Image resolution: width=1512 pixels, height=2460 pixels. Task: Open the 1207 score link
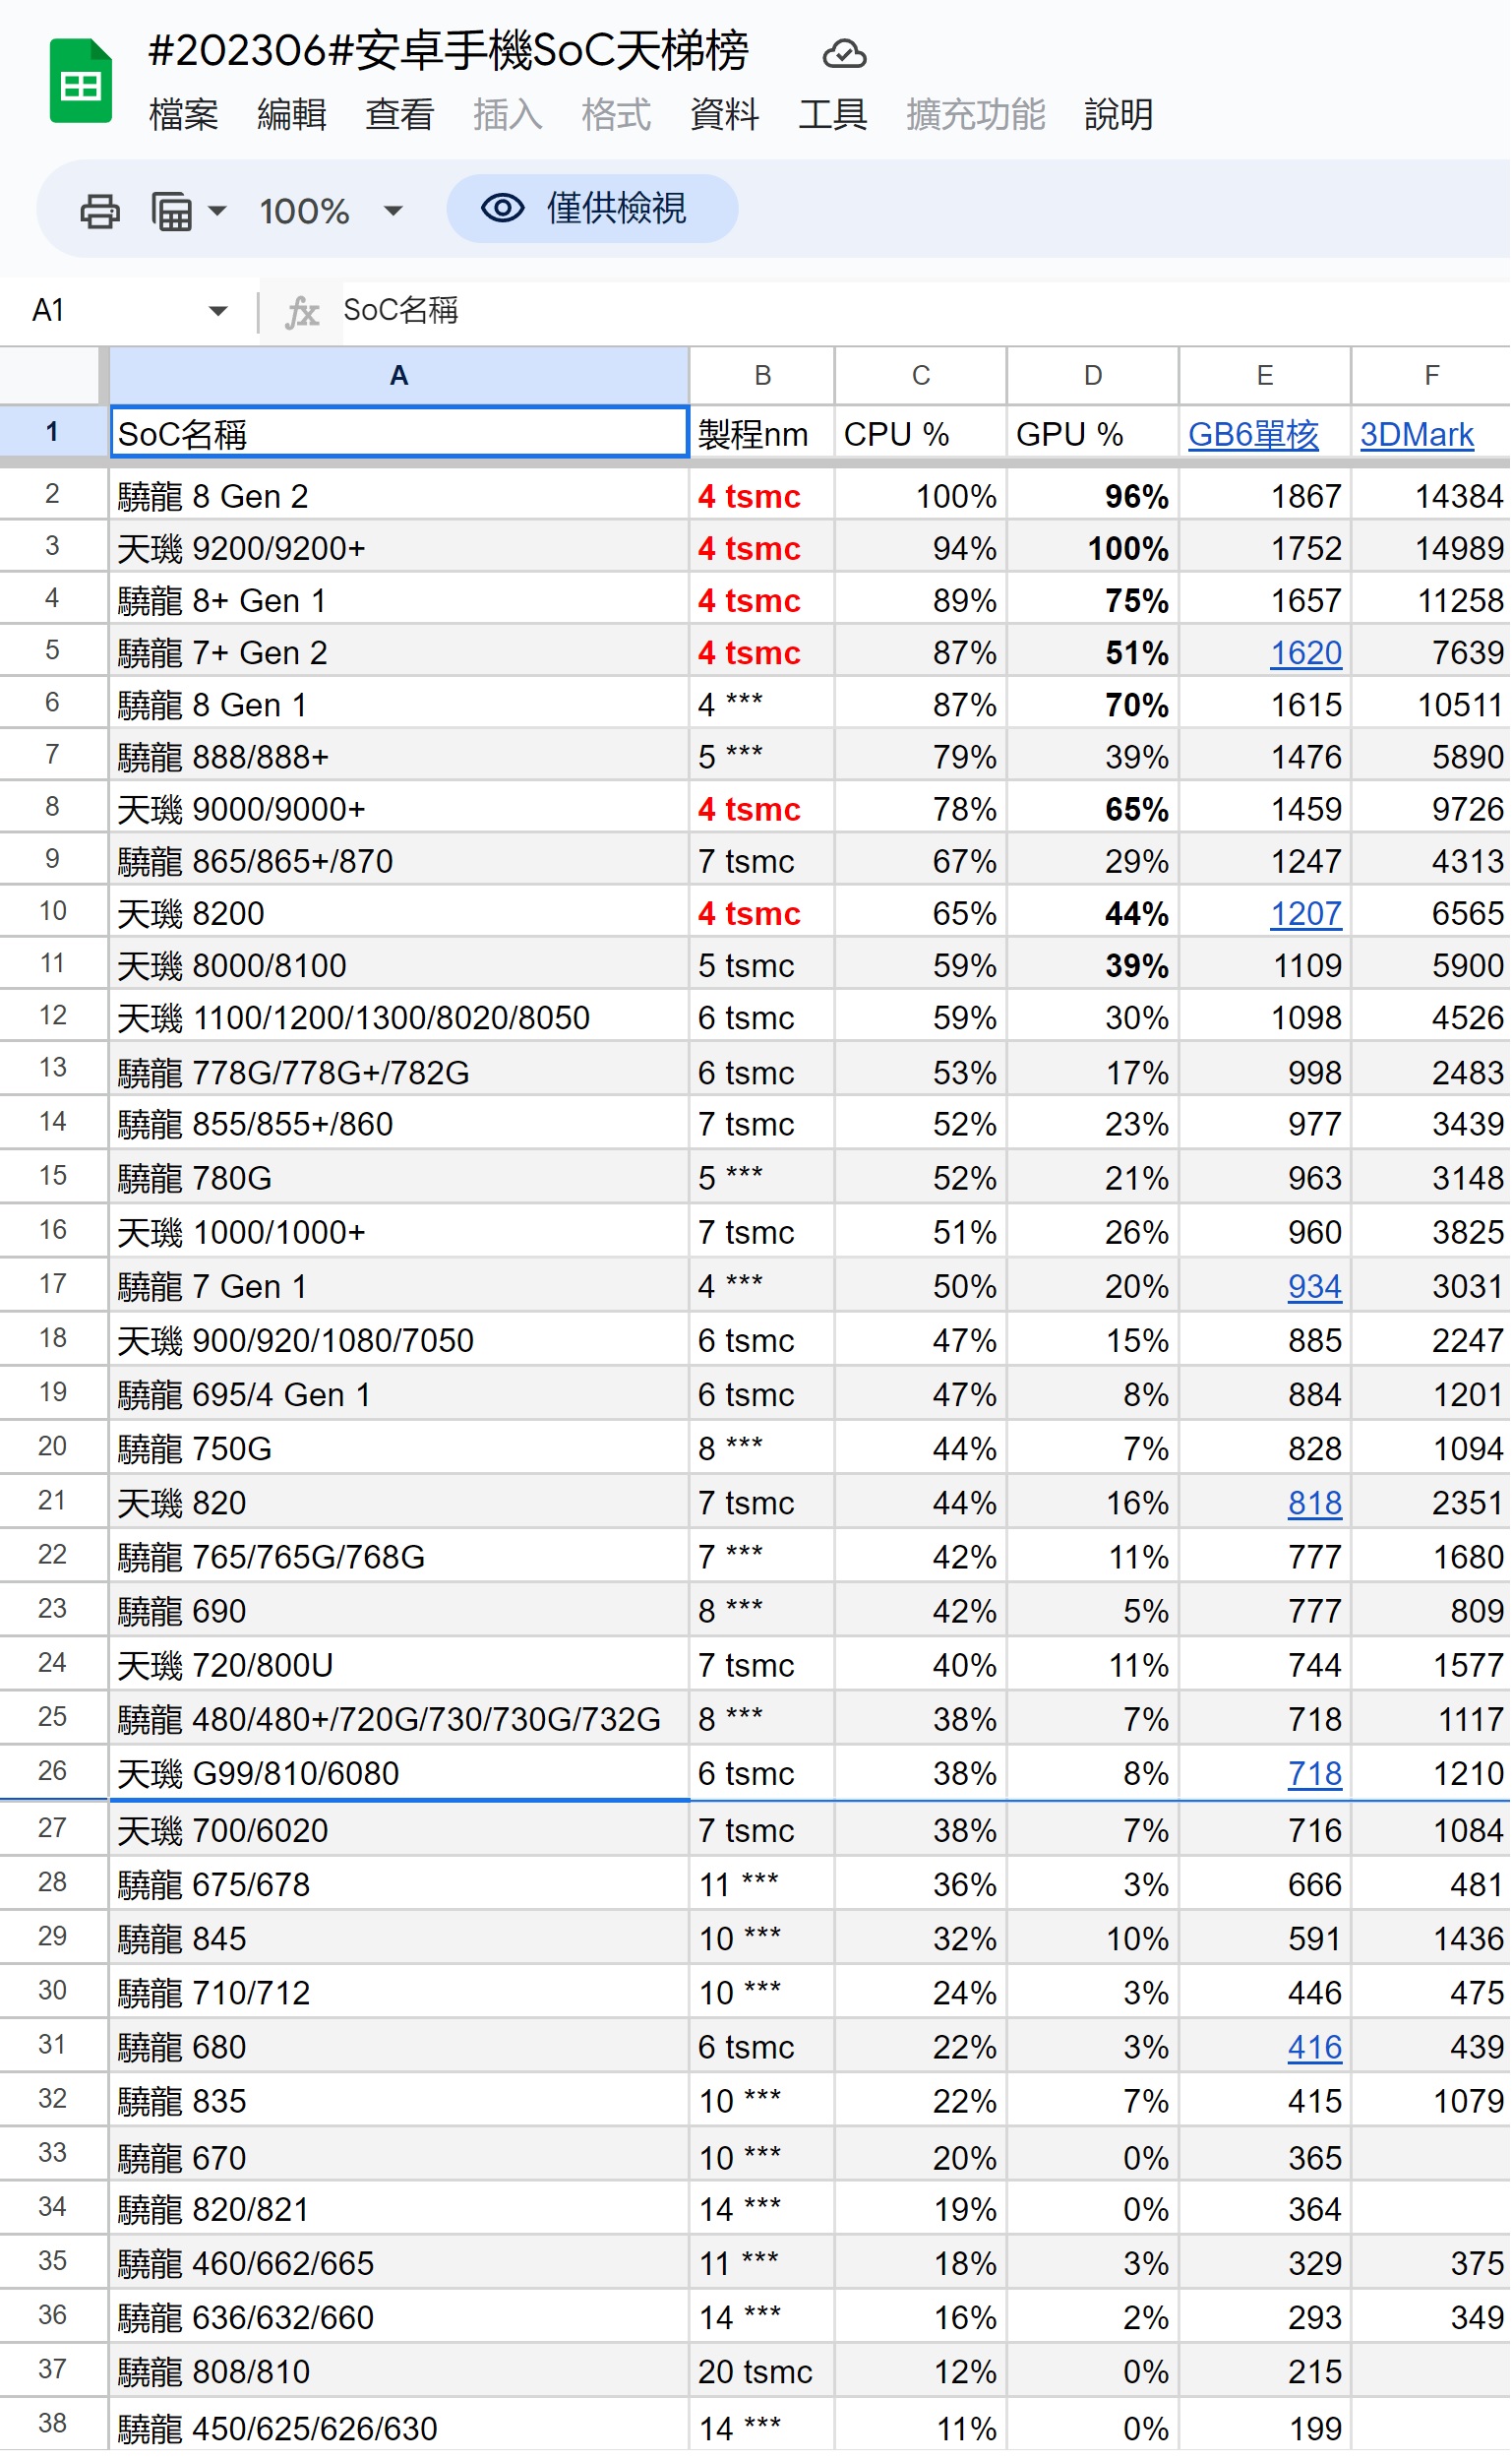point(1306,914)
